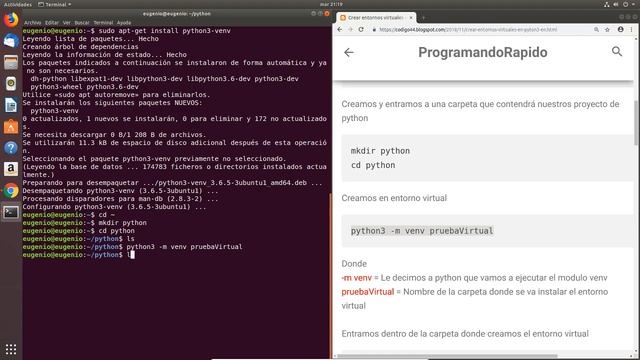Screen dimensions: 640x360
Task: Open Thunderbird mail from the dock
Action: pyautogui.click(x=11, y=41)
